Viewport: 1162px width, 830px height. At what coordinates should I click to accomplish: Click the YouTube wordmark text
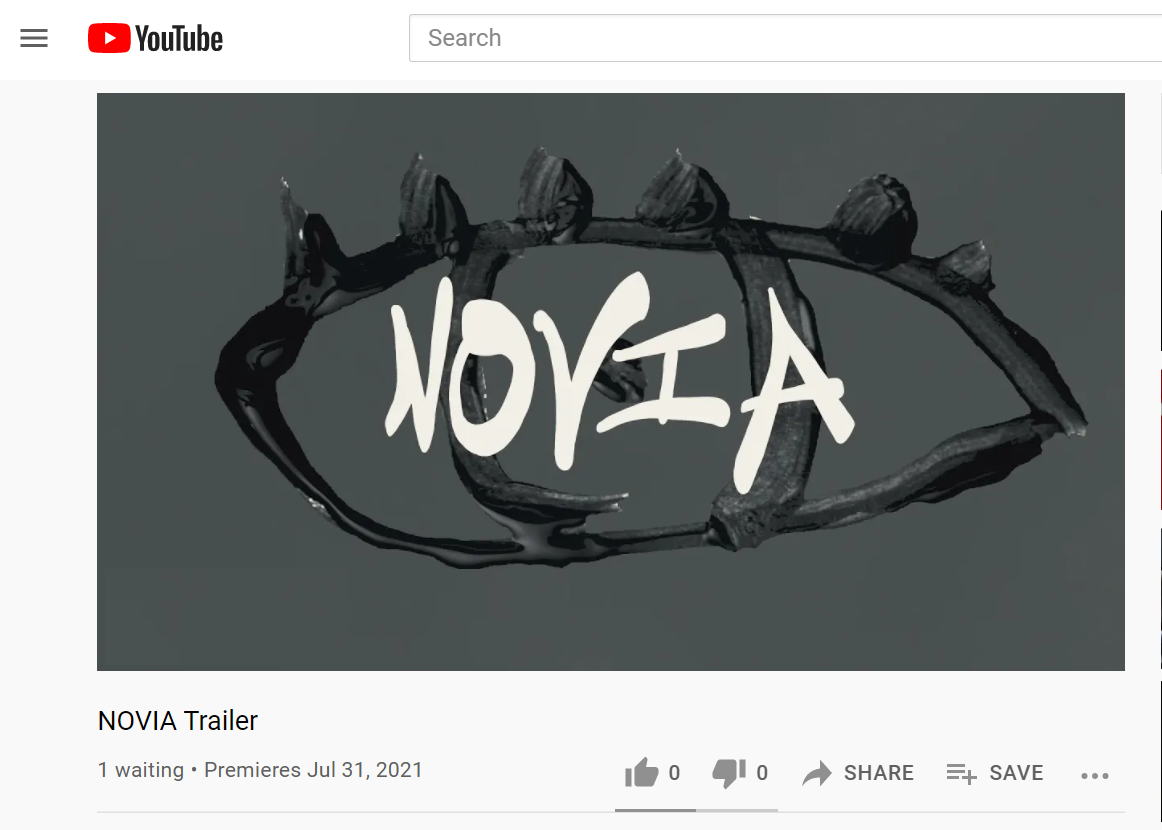179,39
